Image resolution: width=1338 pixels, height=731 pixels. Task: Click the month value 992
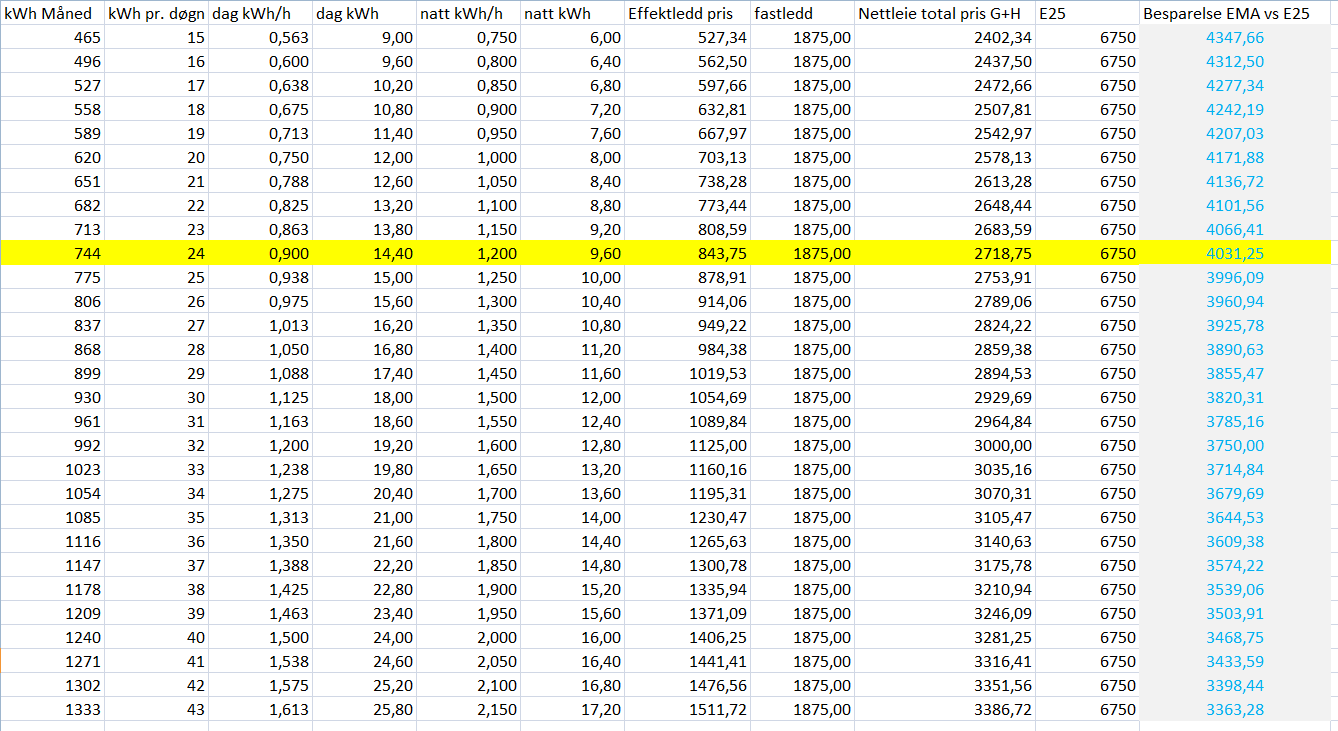(x=52, y=446)
